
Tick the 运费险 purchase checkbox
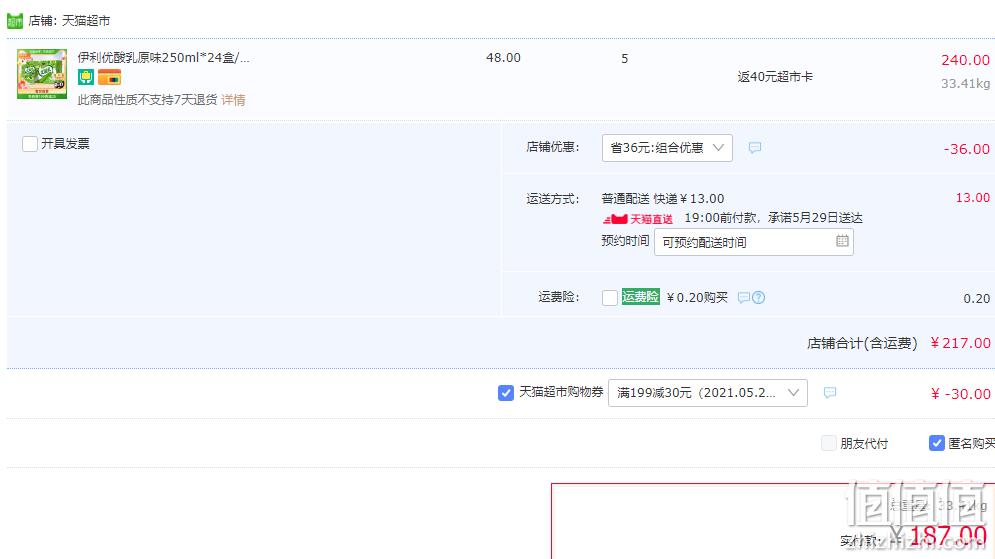(610, 298)
